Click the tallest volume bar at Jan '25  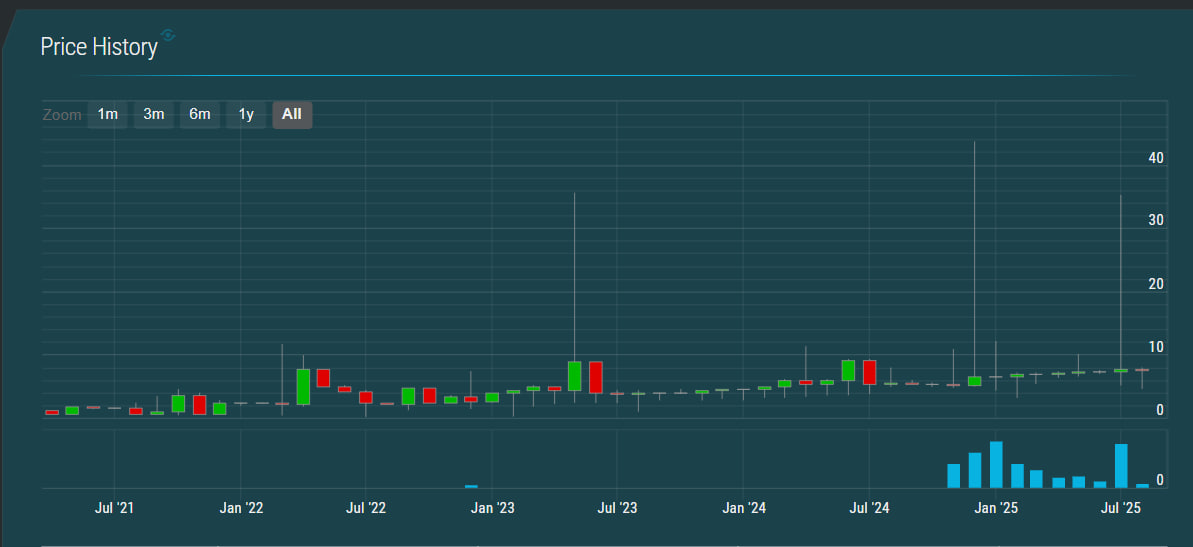tap(996, 464)
